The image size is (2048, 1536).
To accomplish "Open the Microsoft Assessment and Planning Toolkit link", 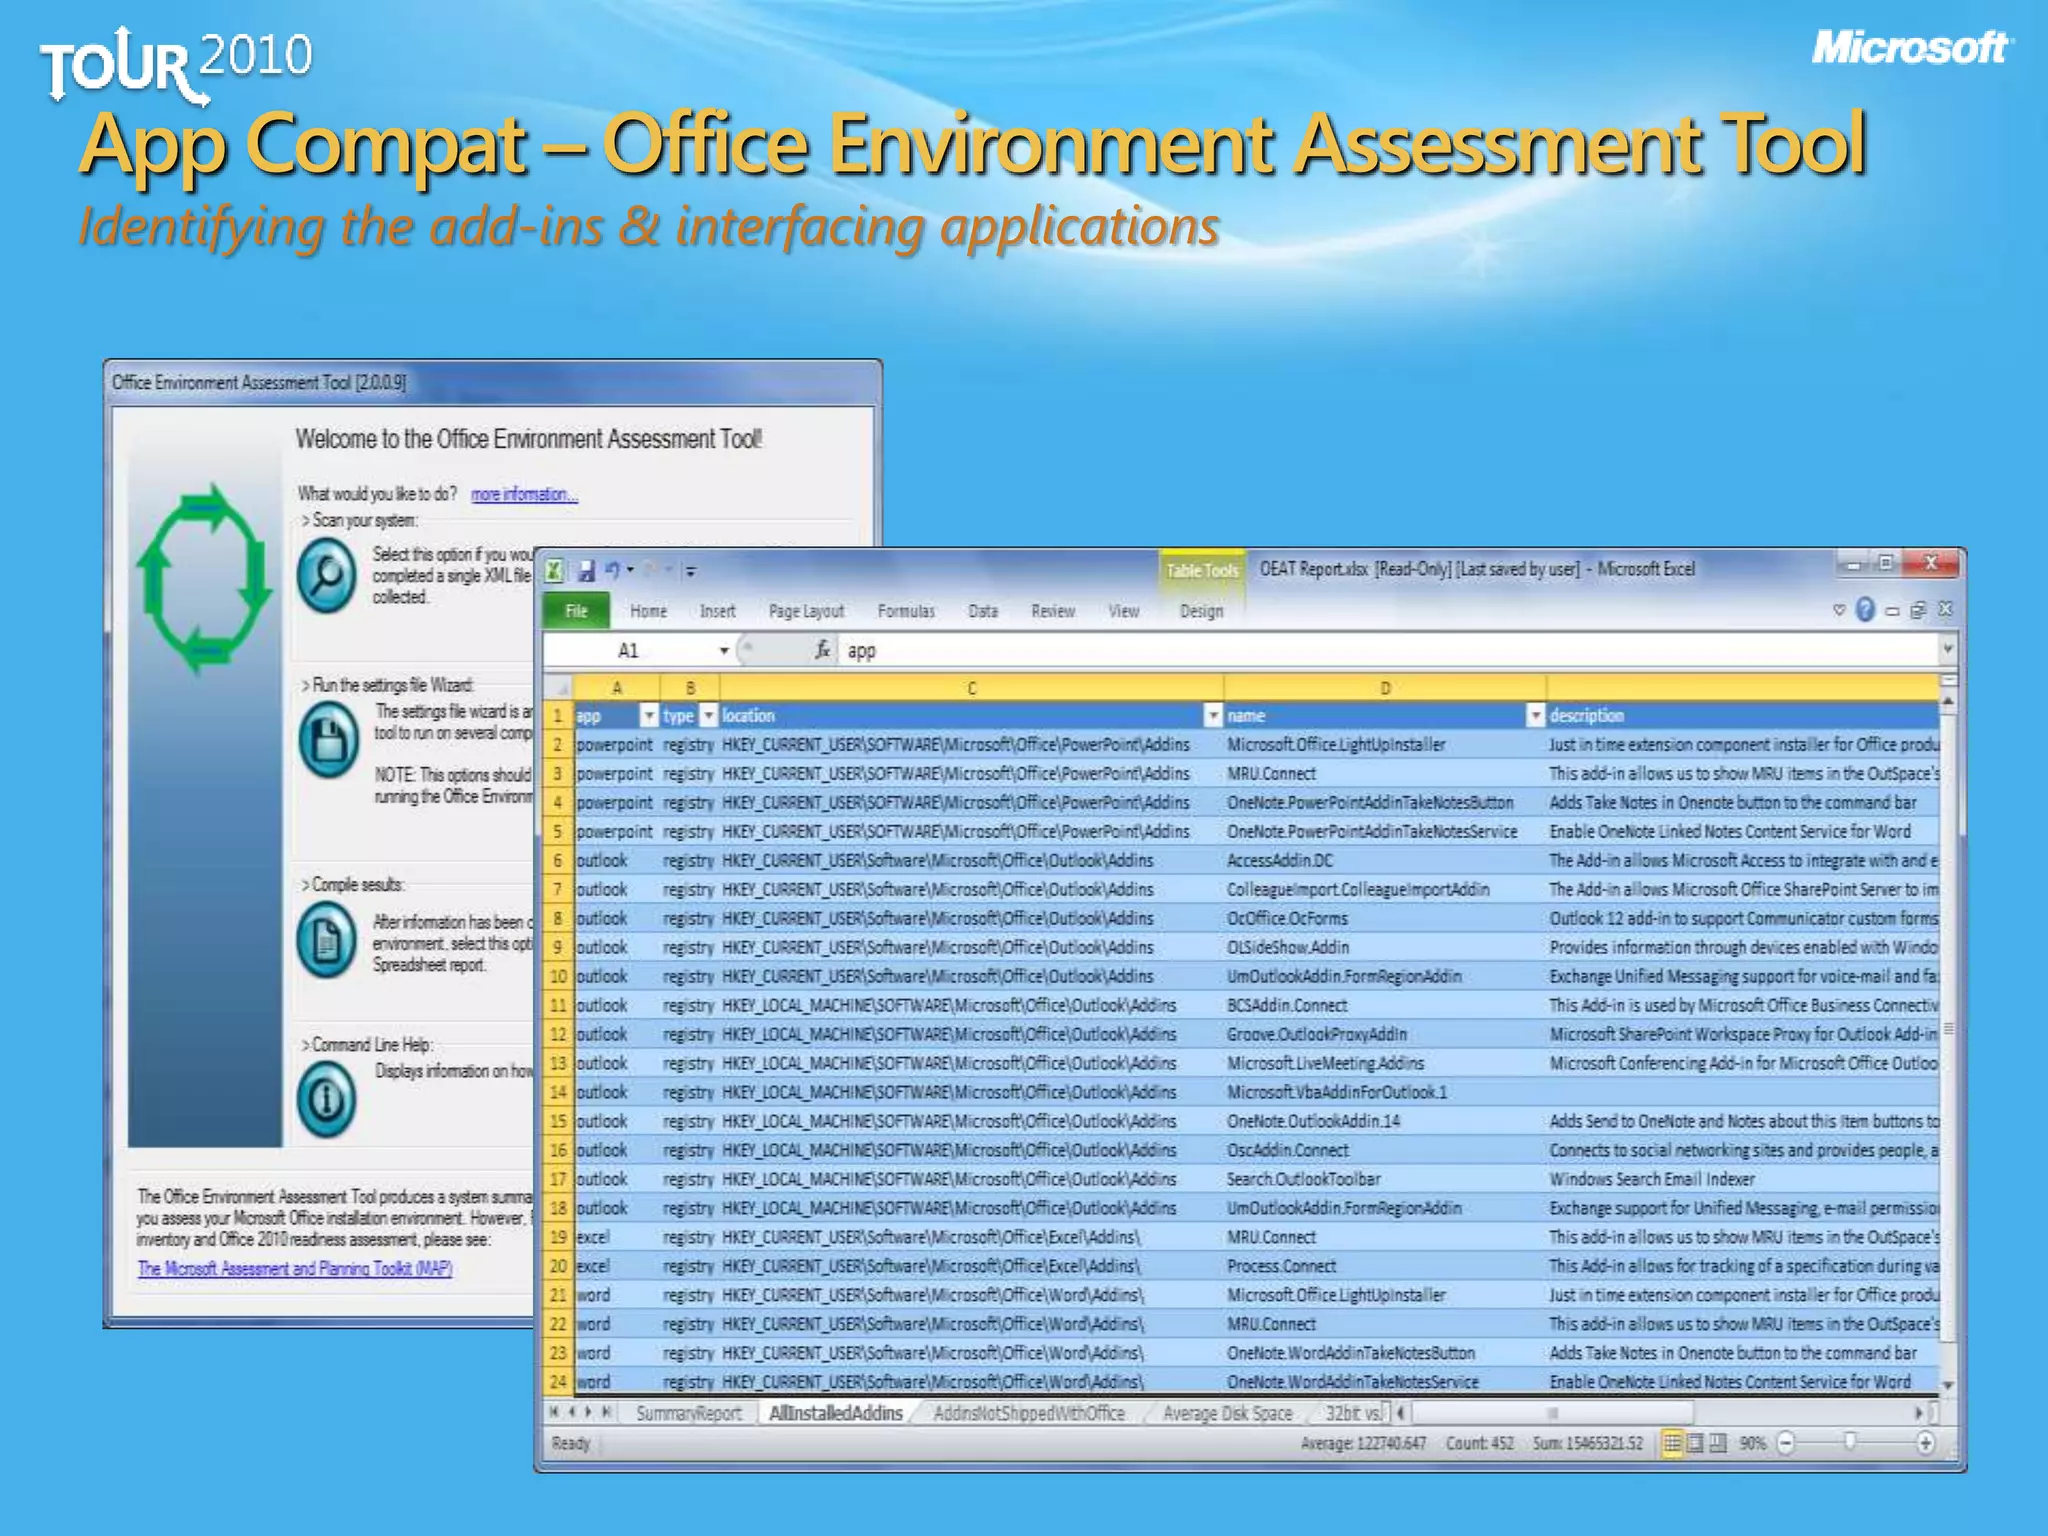I will pyautogui.click(x=295, y=1268).
